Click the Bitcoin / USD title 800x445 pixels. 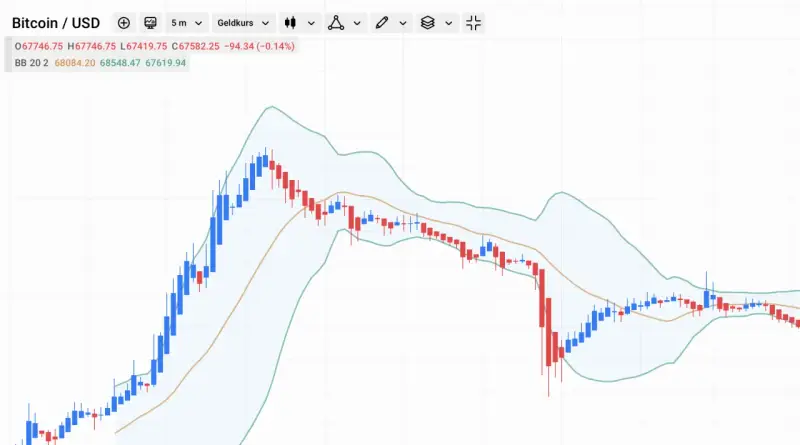[x=56, y=23]
